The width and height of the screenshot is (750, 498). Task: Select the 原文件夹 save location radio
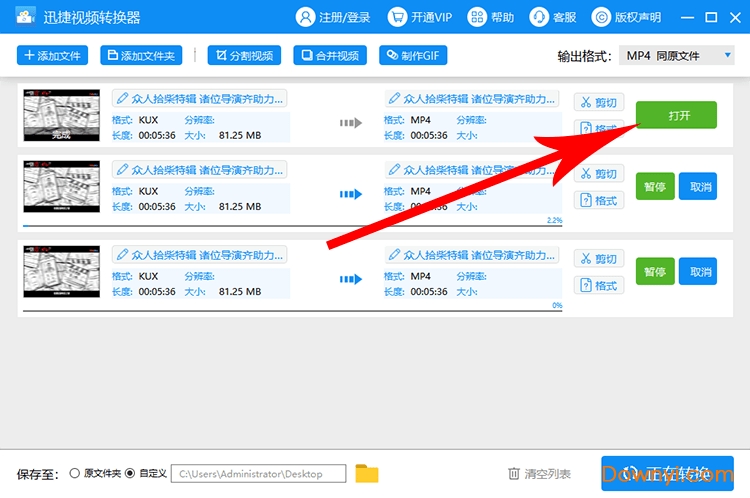(x=74, y=473)
